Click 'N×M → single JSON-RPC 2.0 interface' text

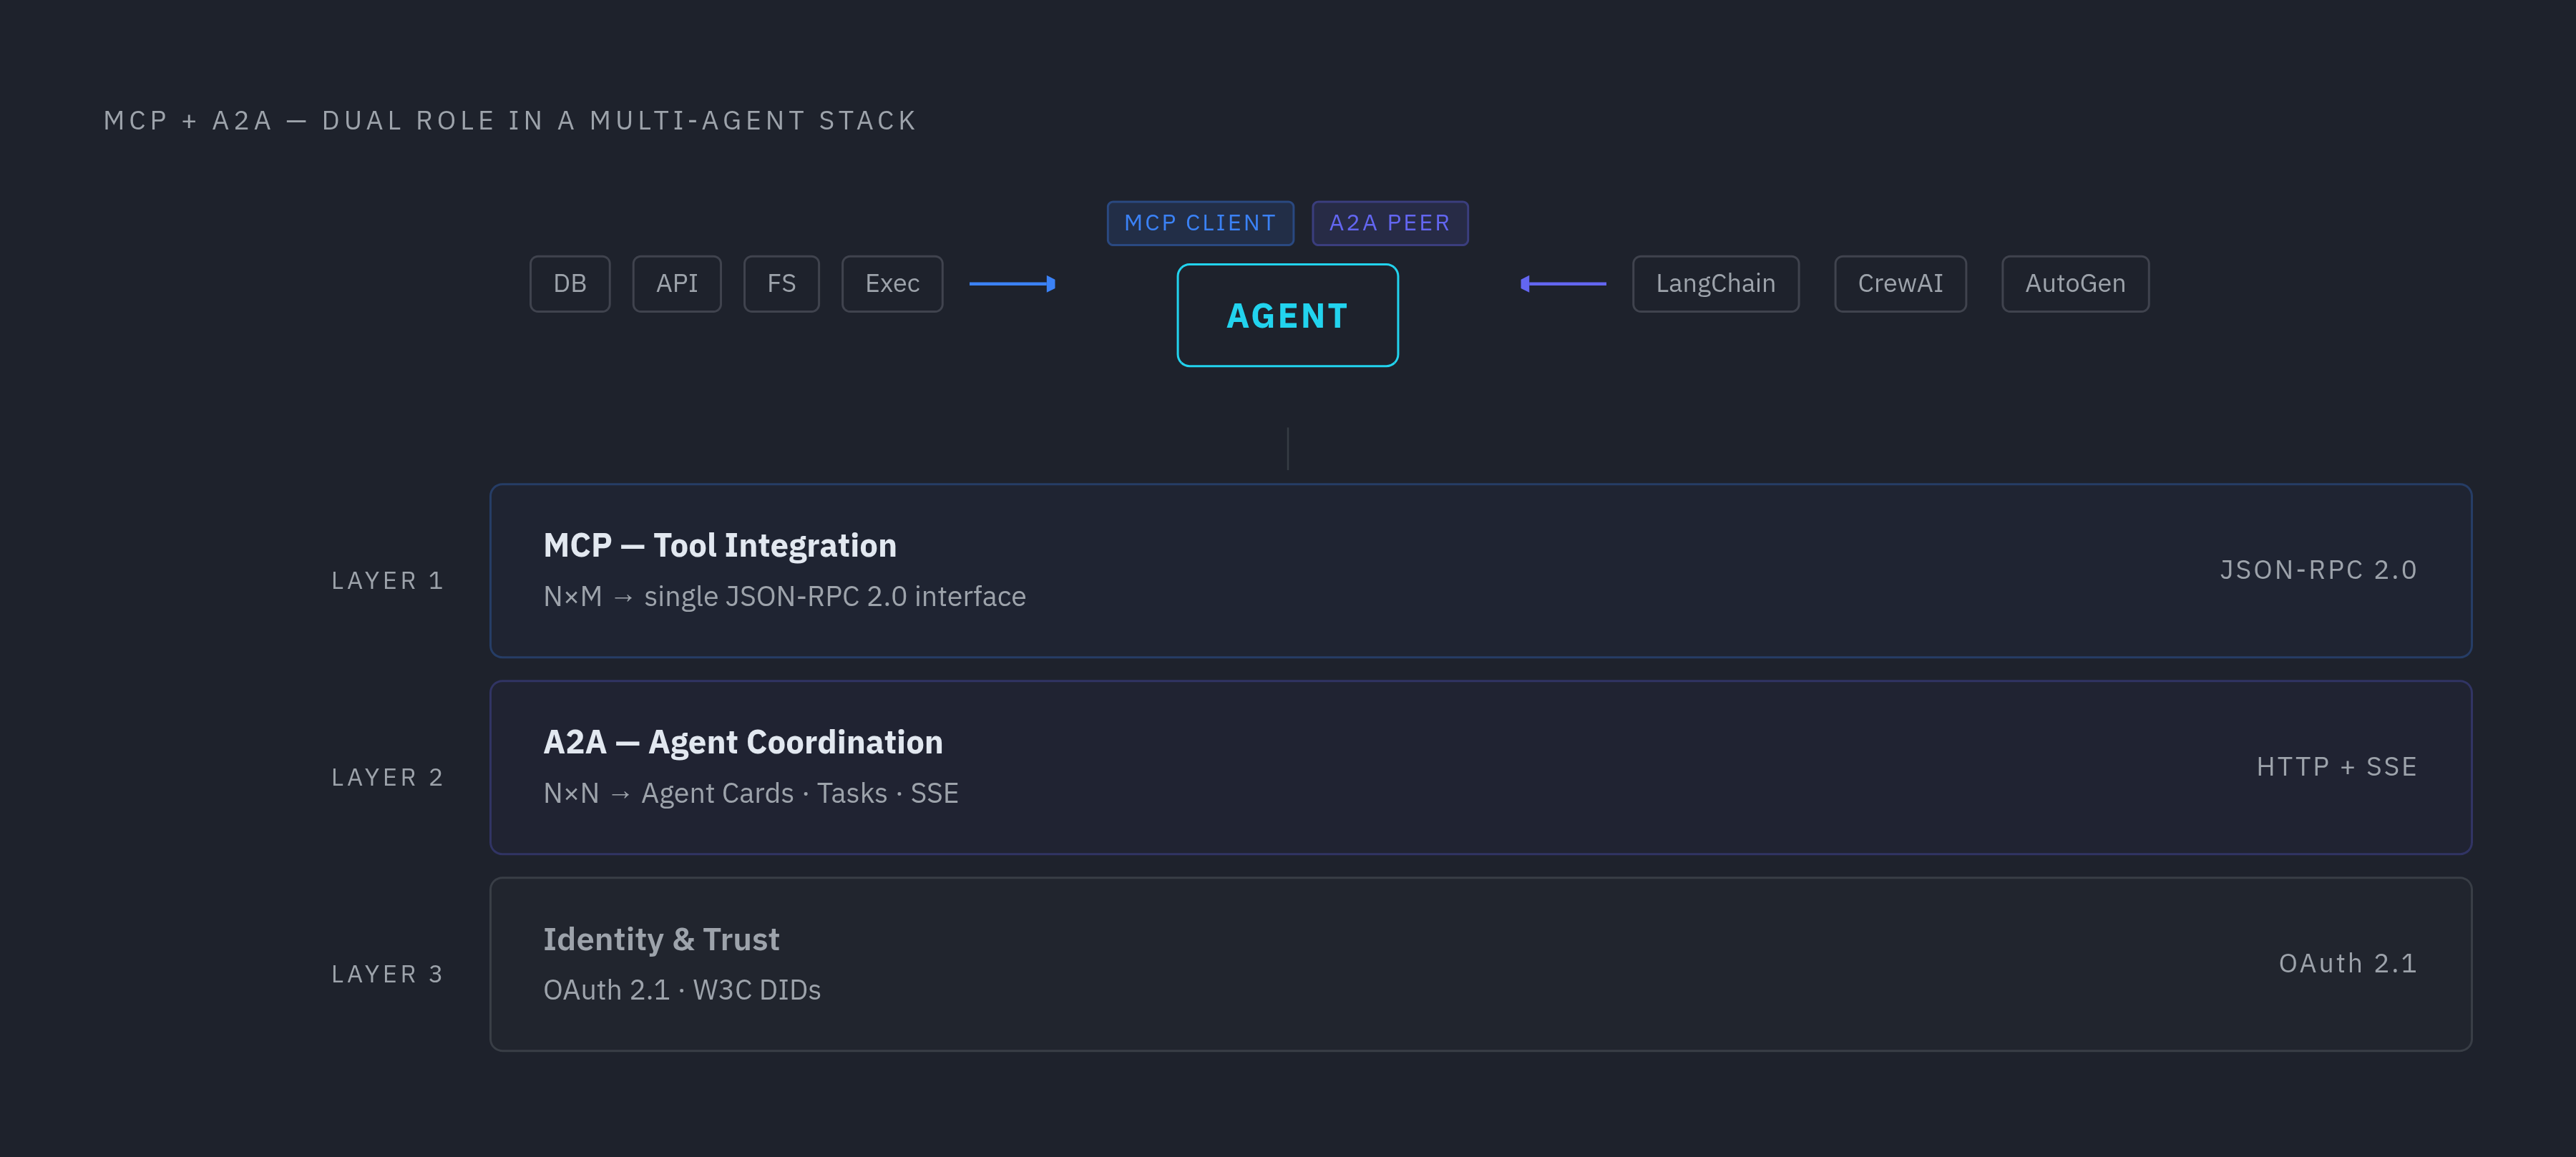click(x=784, y=597)
